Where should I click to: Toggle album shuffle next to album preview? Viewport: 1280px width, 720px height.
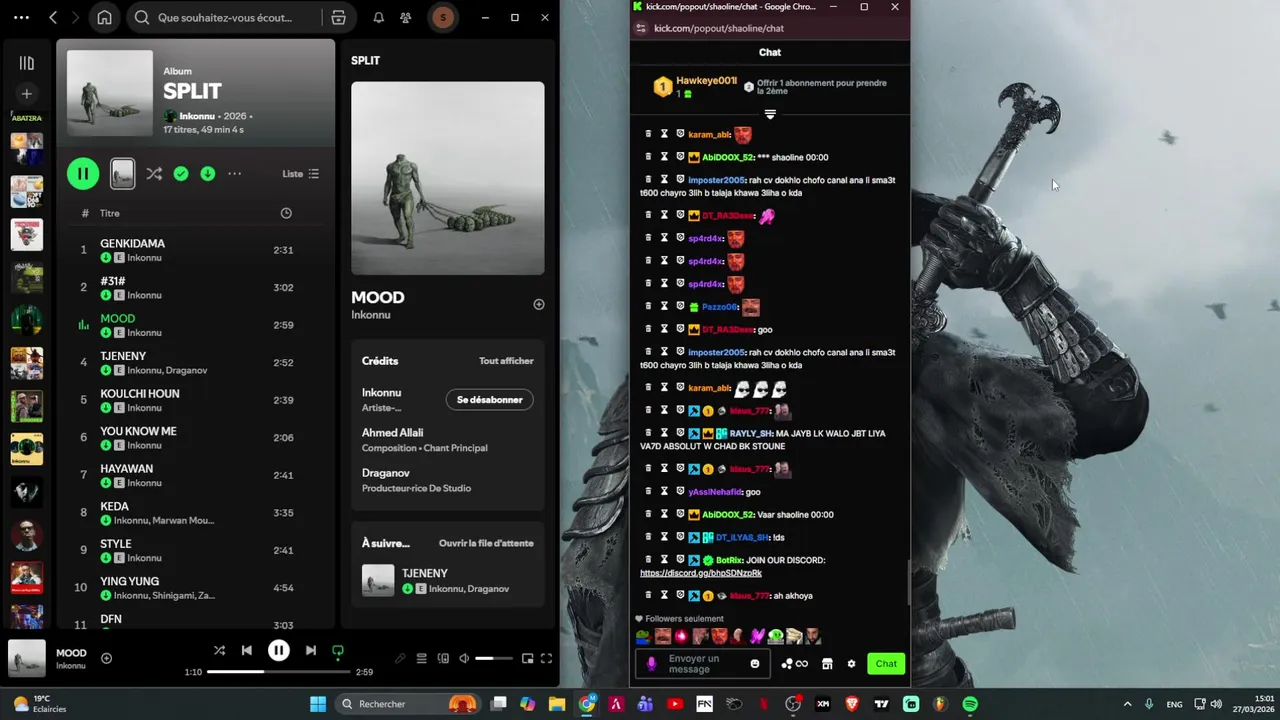click(x=154, y=174)
